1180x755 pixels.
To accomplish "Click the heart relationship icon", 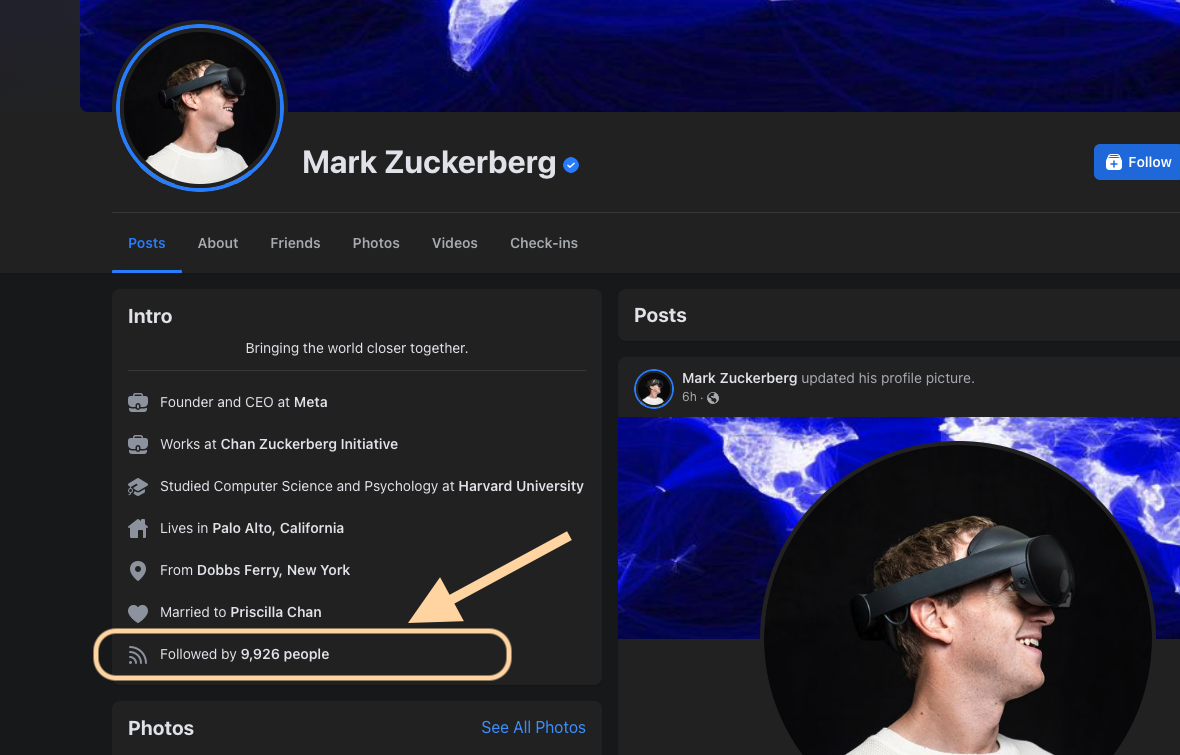I will click(138, 613).
